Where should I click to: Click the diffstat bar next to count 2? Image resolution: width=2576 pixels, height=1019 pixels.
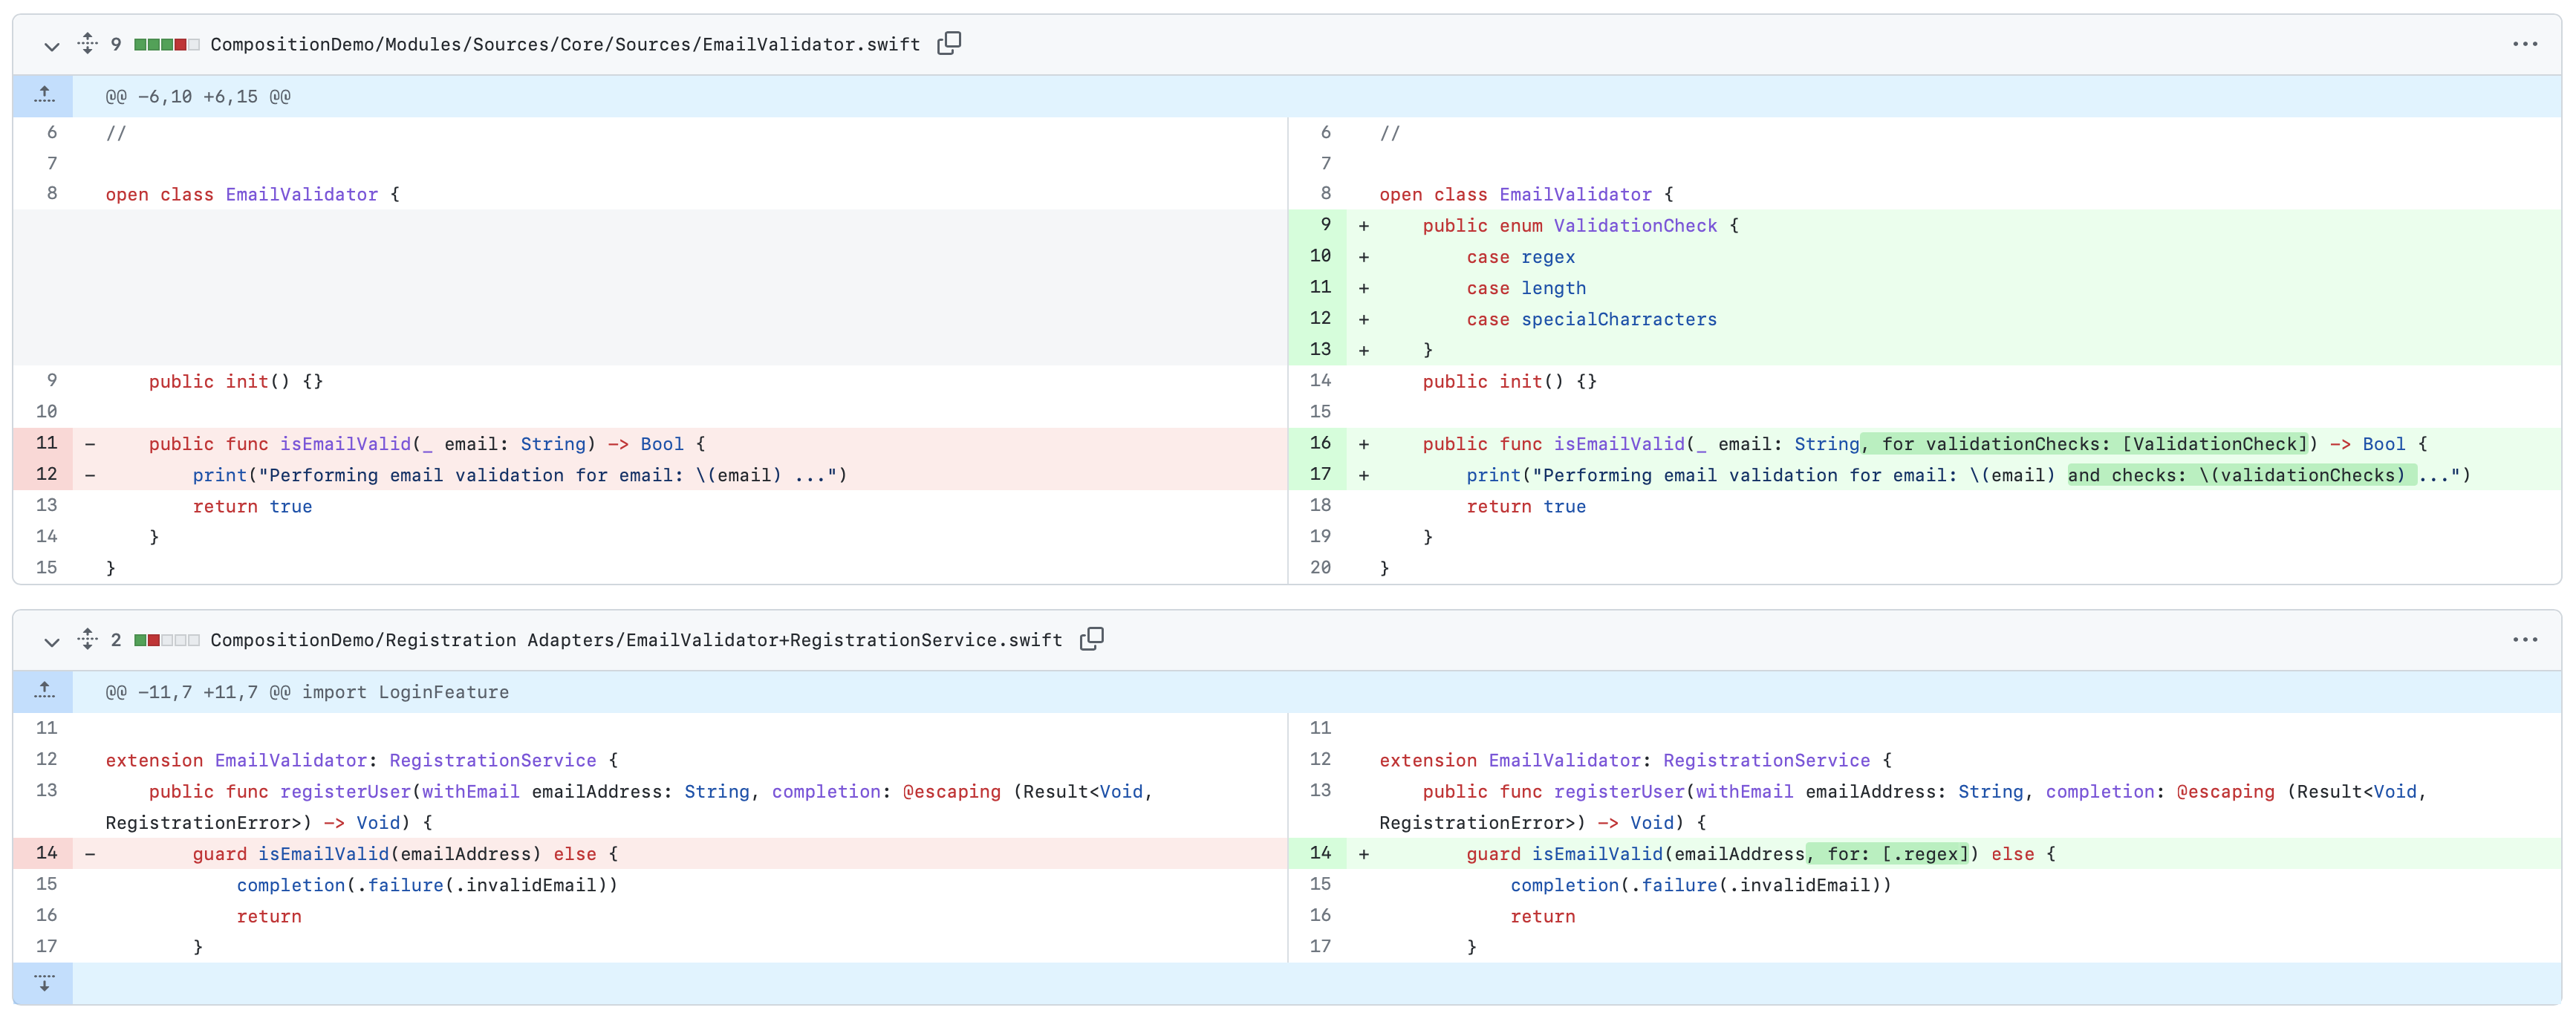[x=167, y=640]
